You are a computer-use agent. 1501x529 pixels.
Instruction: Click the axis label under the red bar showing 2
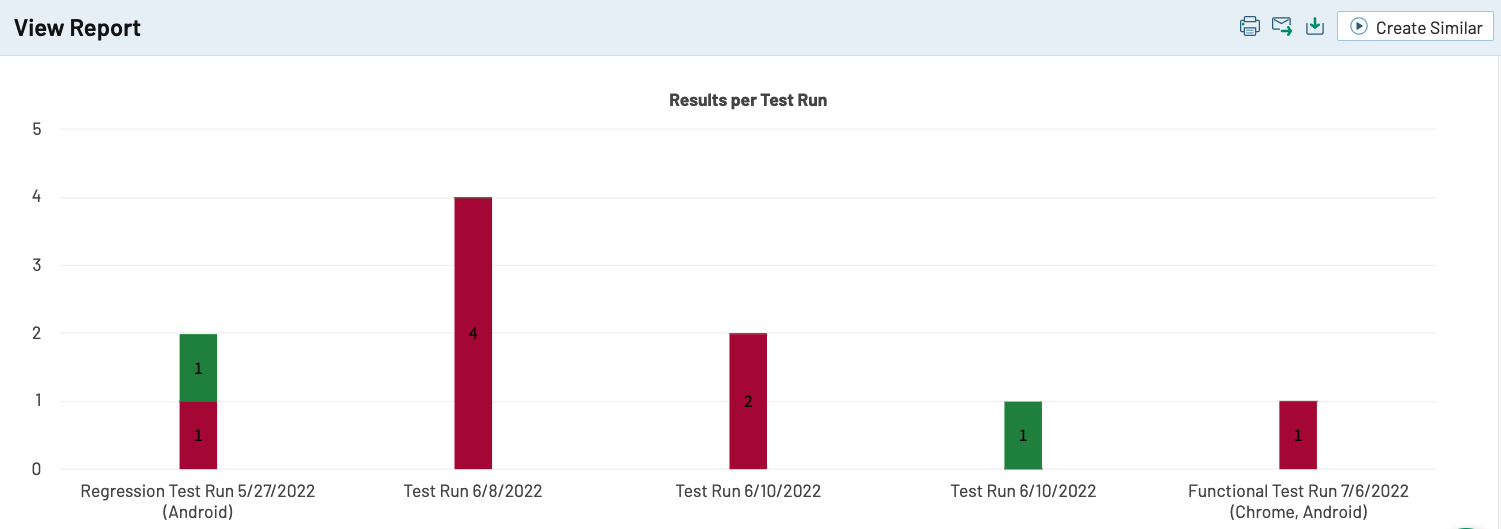(x=748, y=491)
